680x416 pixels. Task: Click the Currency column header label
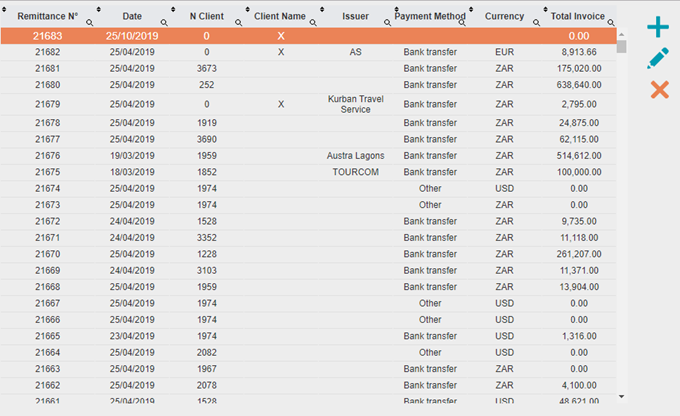point(504,16)
